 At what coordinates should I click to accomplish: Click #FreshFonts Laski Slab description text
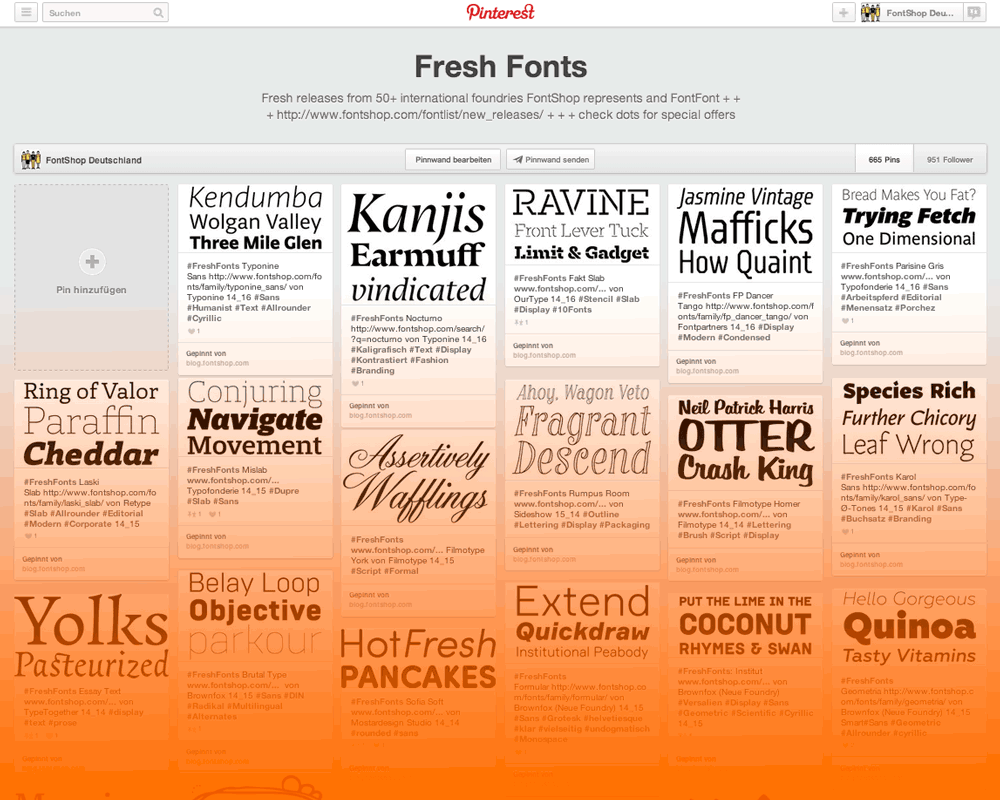(x=90, y=503)
